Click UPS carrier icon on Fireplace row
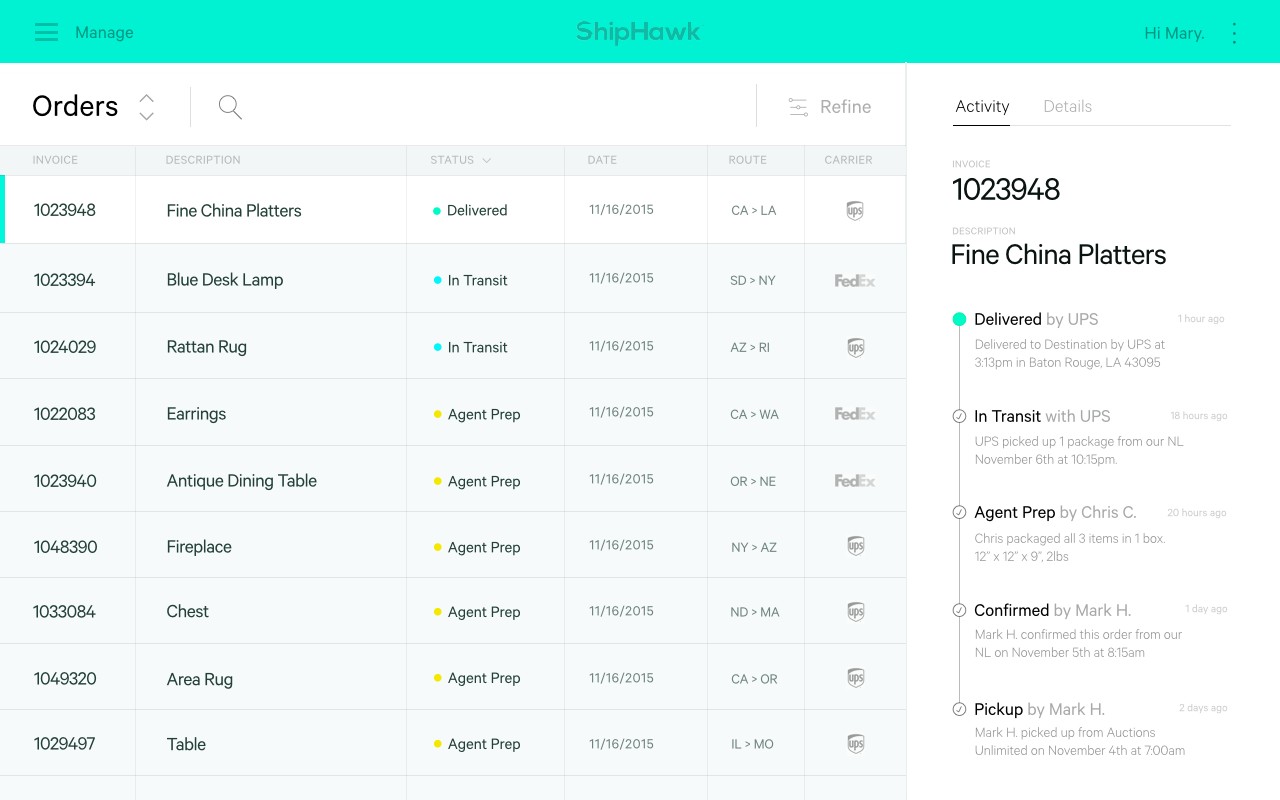This screenshot has height=800, width=1280. point(855,547)
